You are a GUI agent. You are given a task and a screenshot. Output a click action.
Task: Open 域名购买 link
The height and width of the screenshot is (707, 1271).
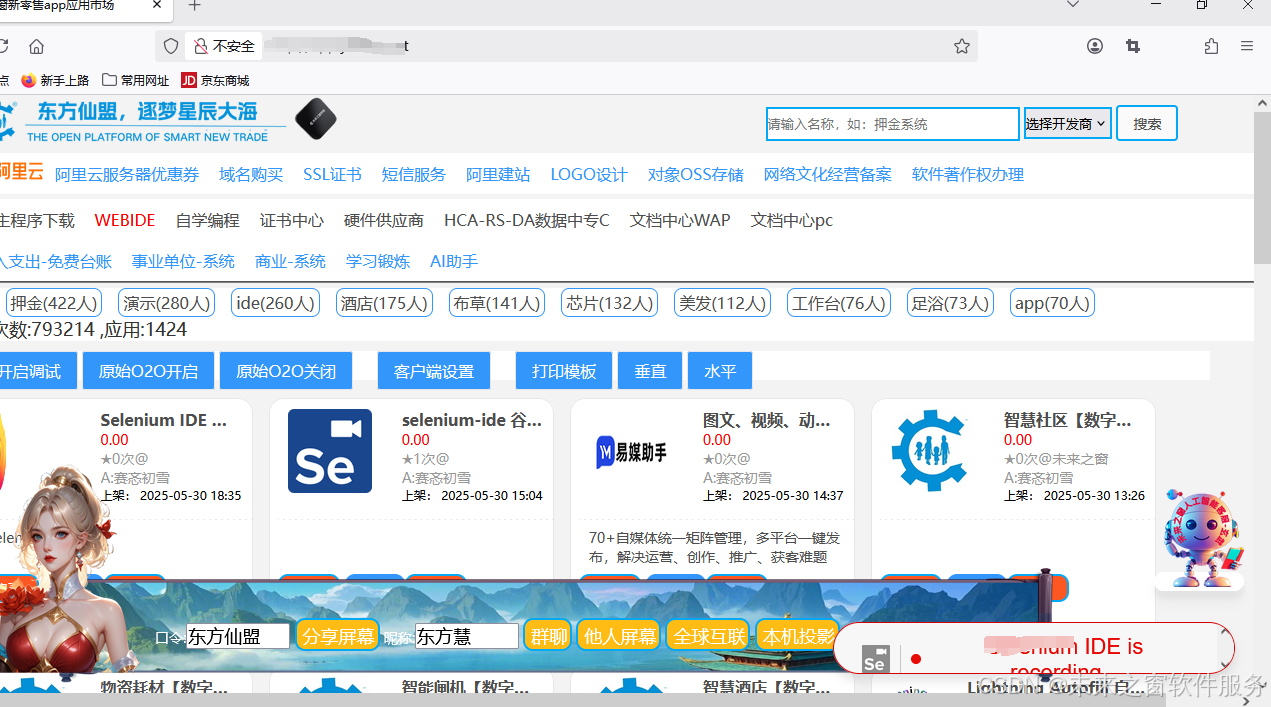[251, 174]
